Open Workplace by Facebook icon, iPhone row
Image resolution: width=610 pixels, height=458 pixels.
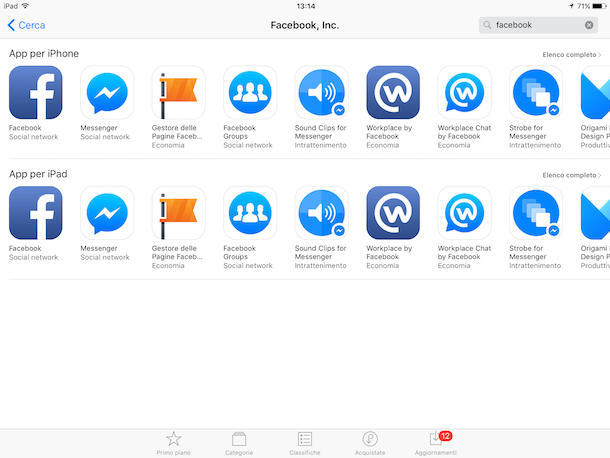[x=393, y=92]
